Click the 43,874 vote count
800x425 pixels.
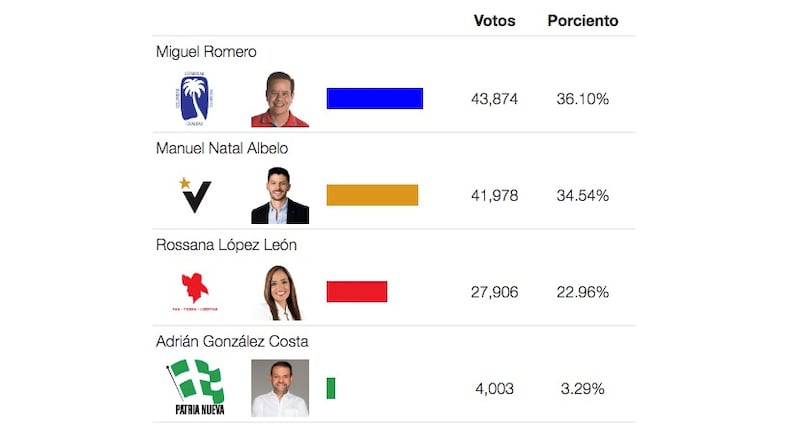pyautogui.click(x=494, y=99)
